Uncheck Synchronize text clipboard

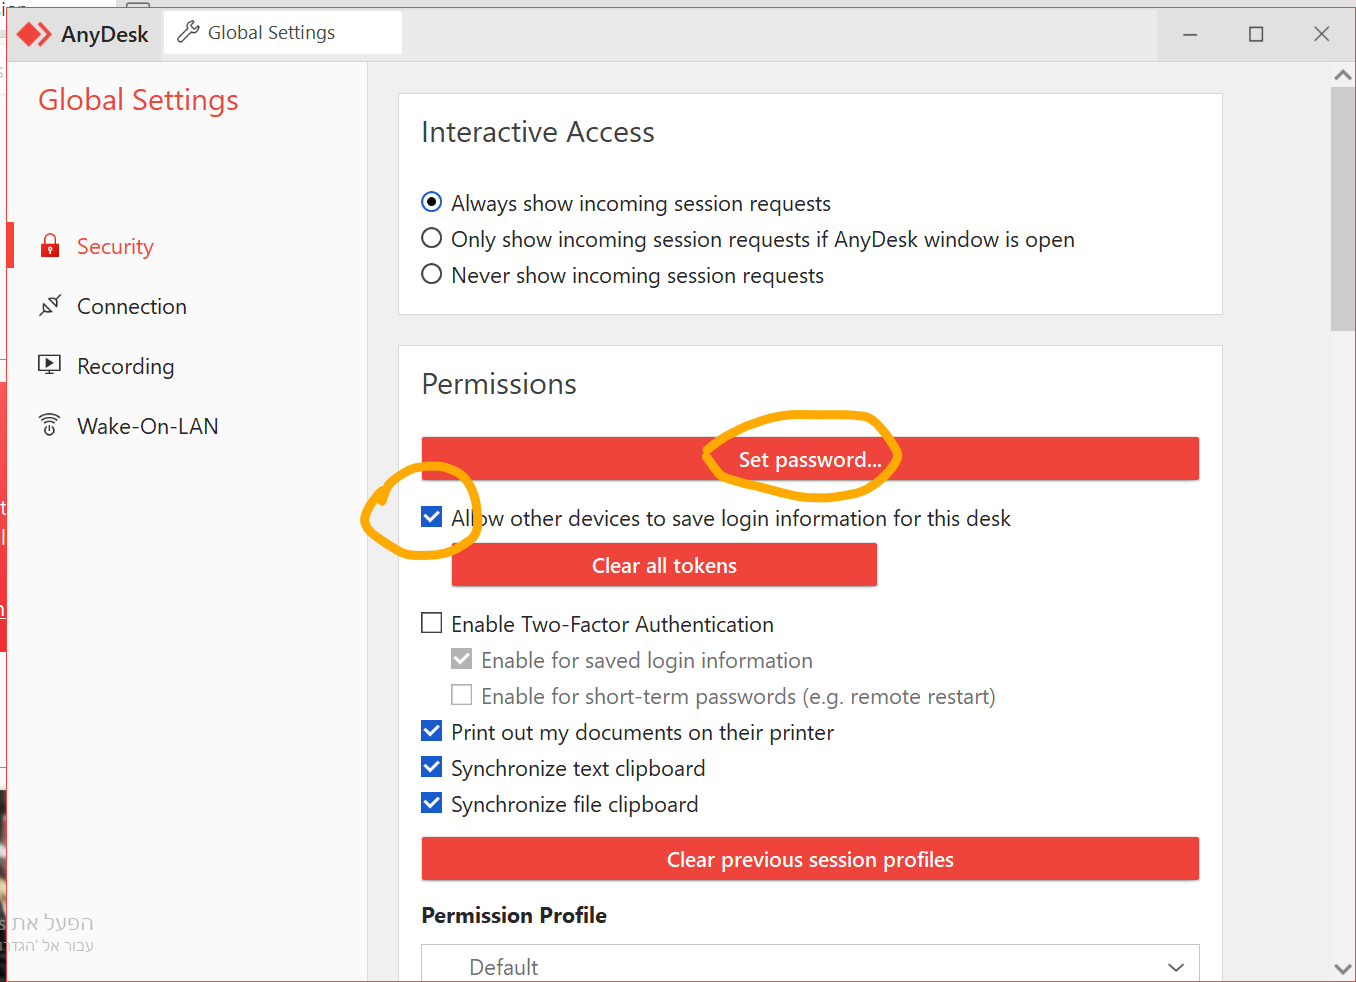coord(431,767)
